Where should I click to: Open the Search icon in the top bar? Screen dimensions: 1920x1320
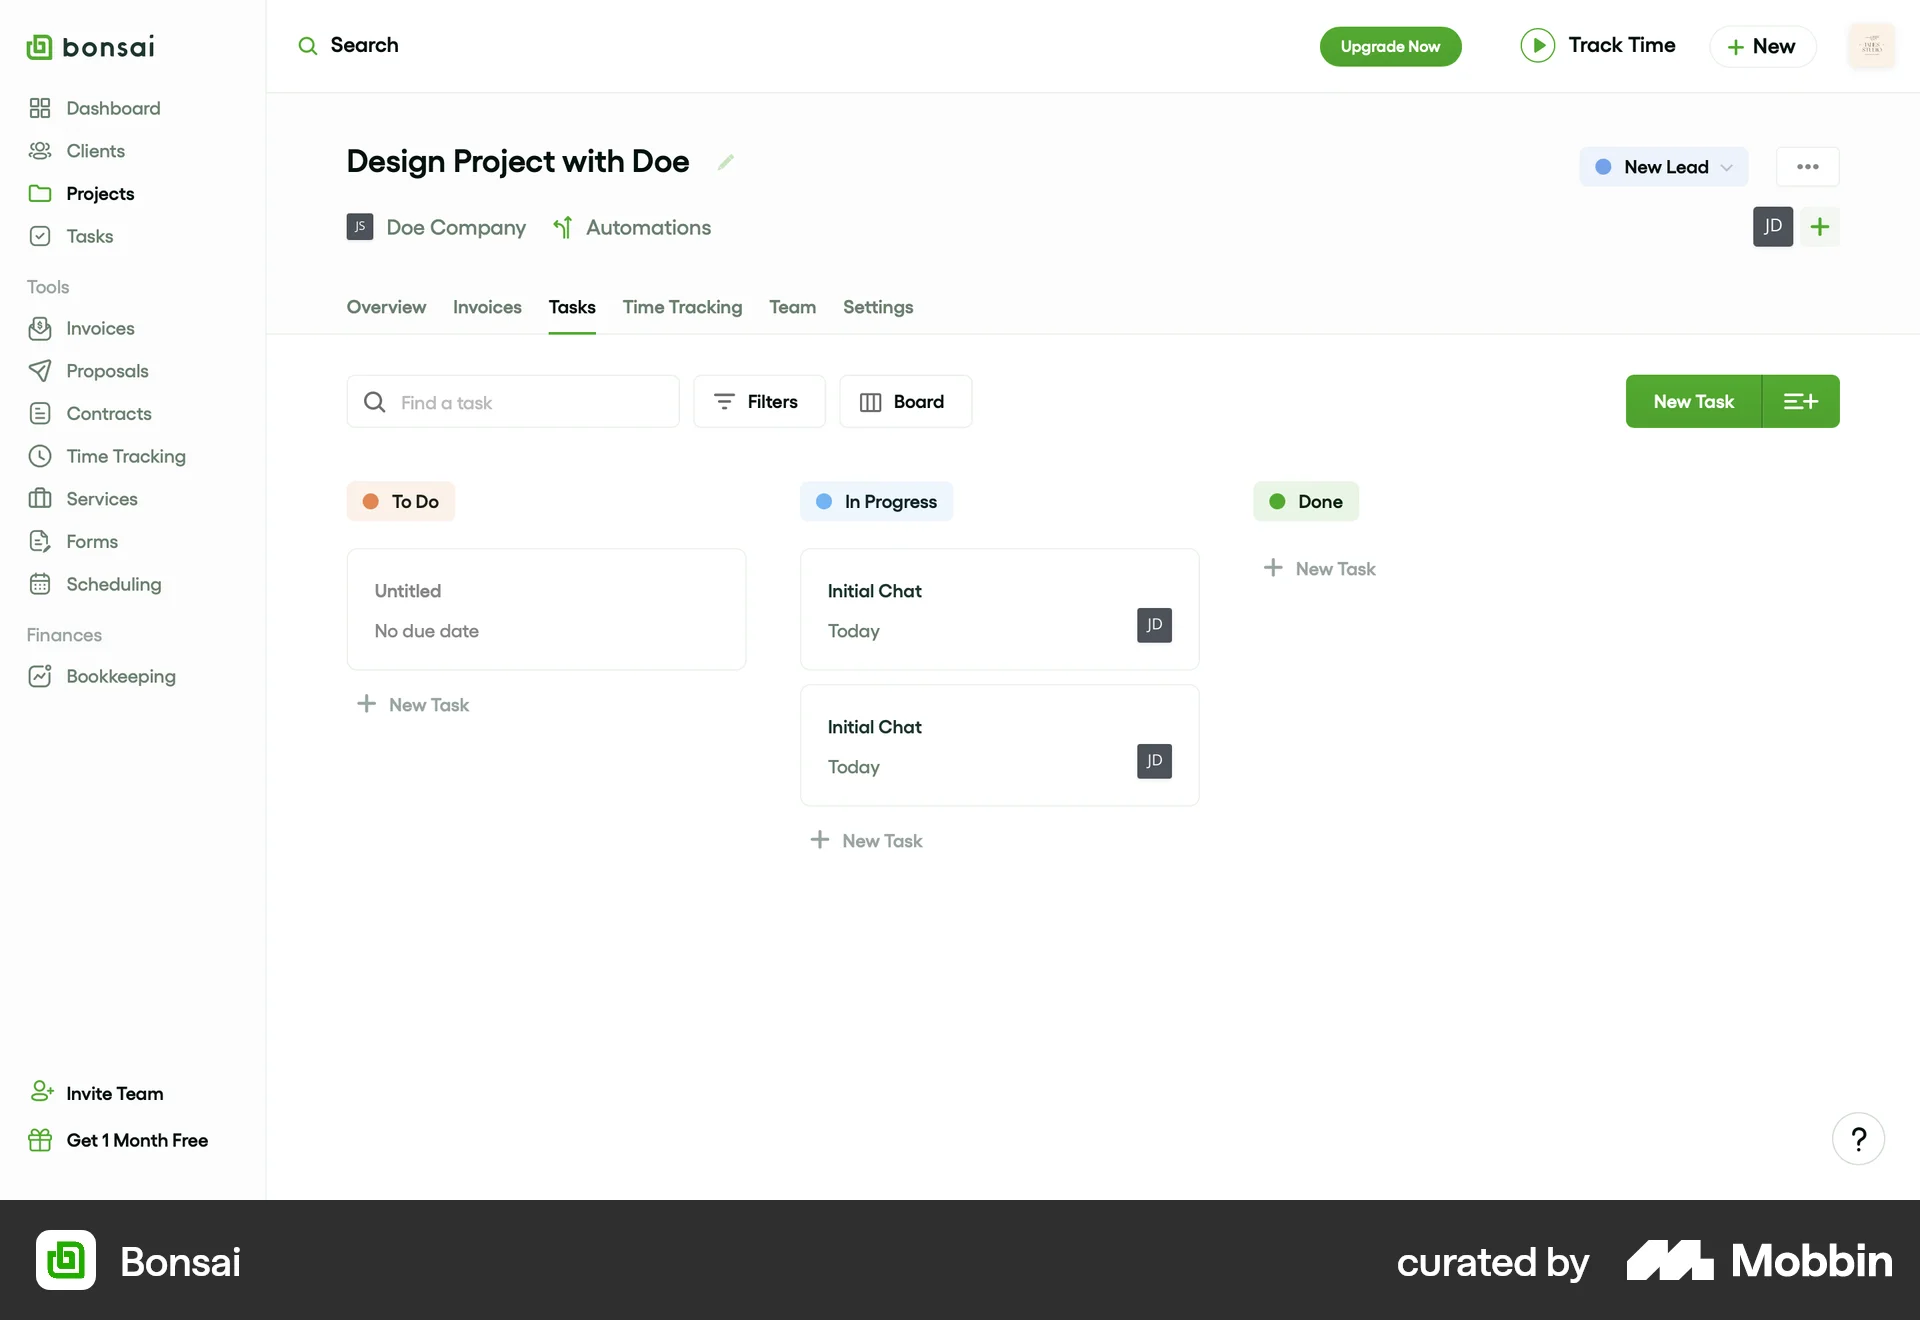pos(308,46)
